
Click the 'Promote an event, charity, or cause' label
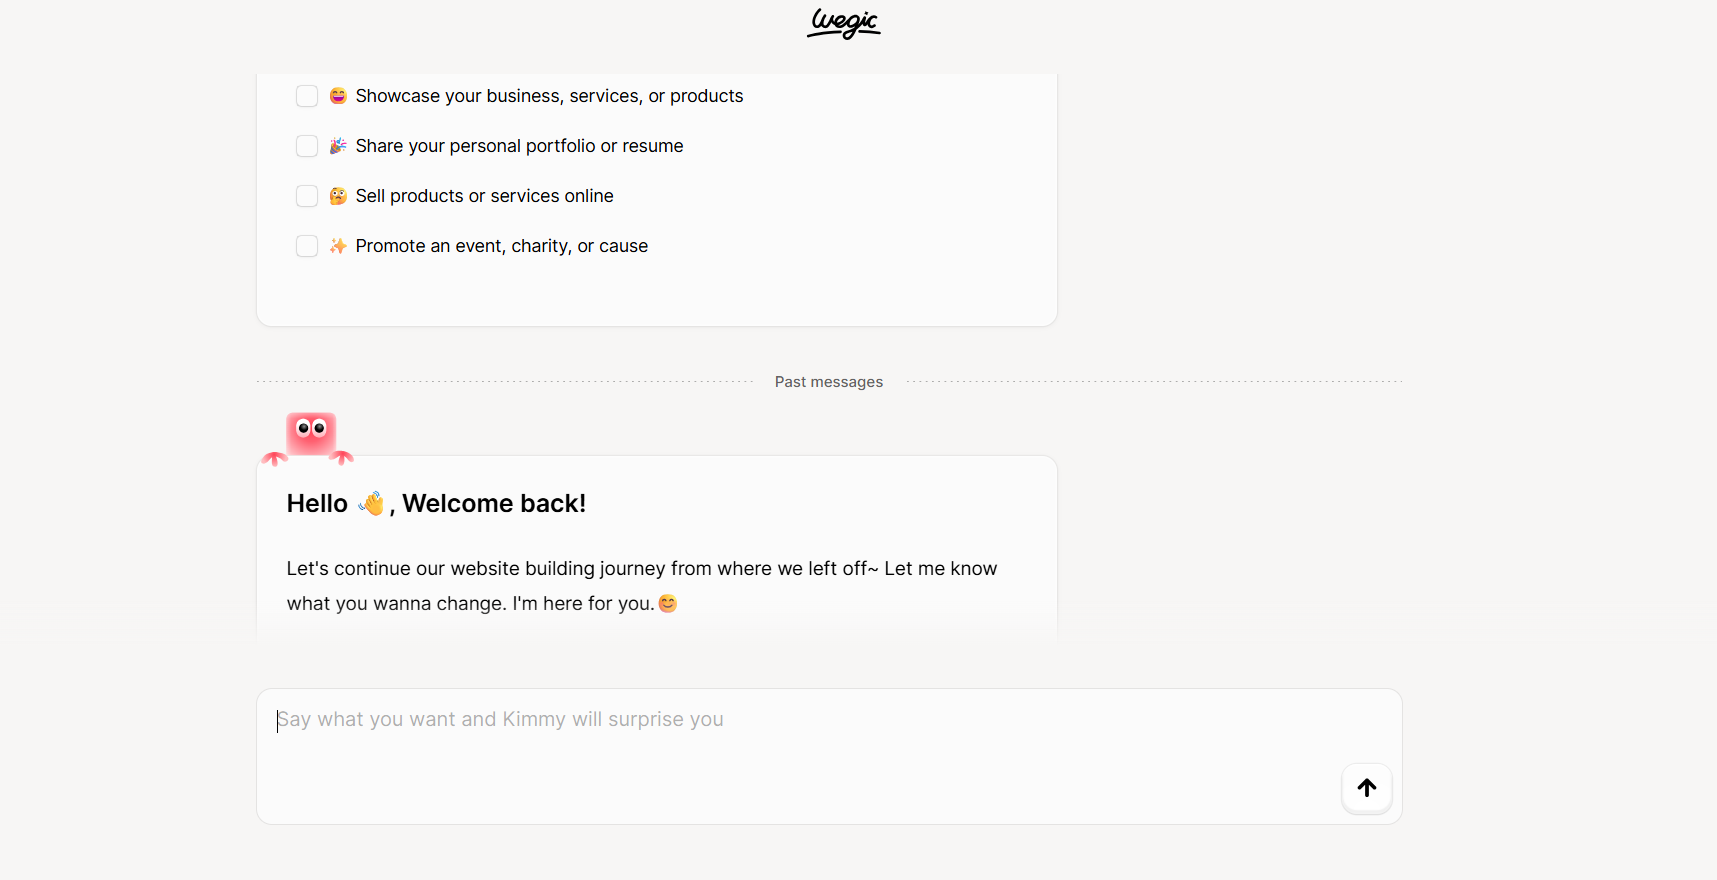pos(501,246)
